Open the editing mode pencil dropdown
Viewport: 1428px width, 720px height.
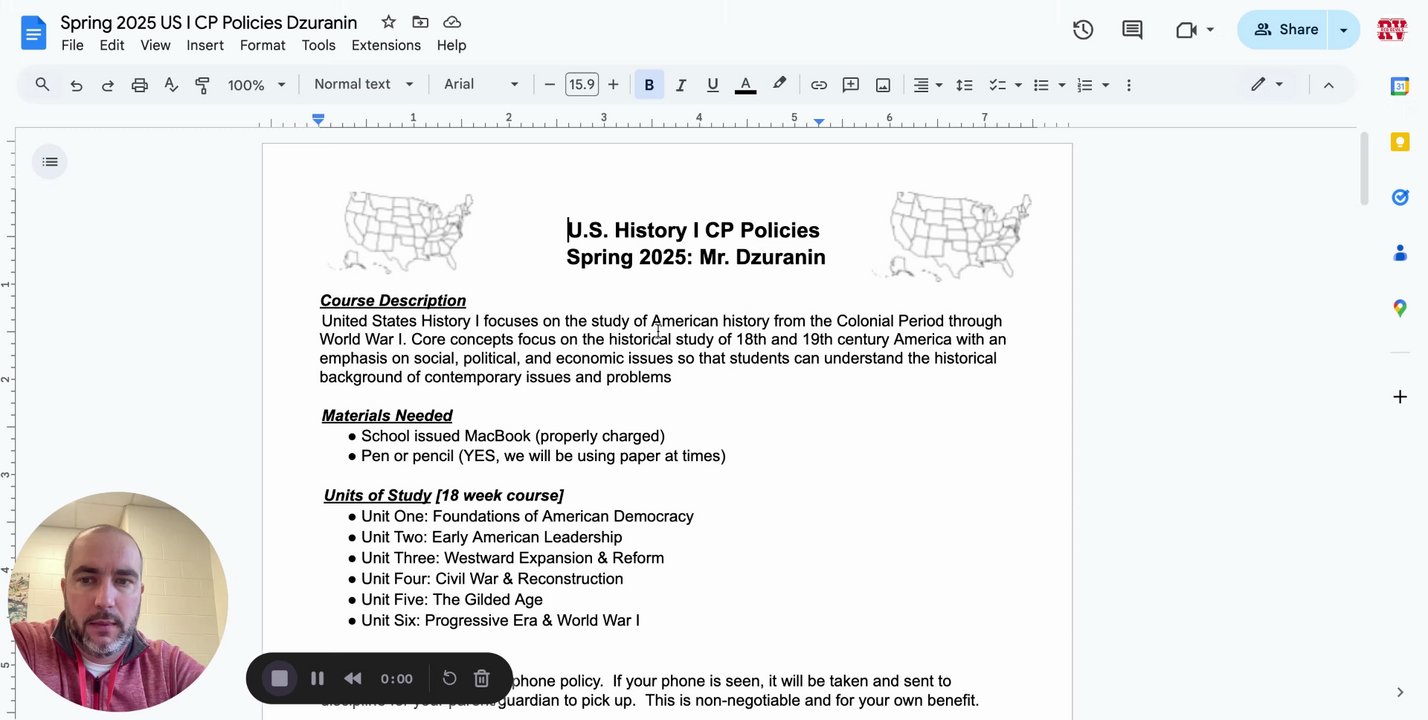(x=1266, y=85)
